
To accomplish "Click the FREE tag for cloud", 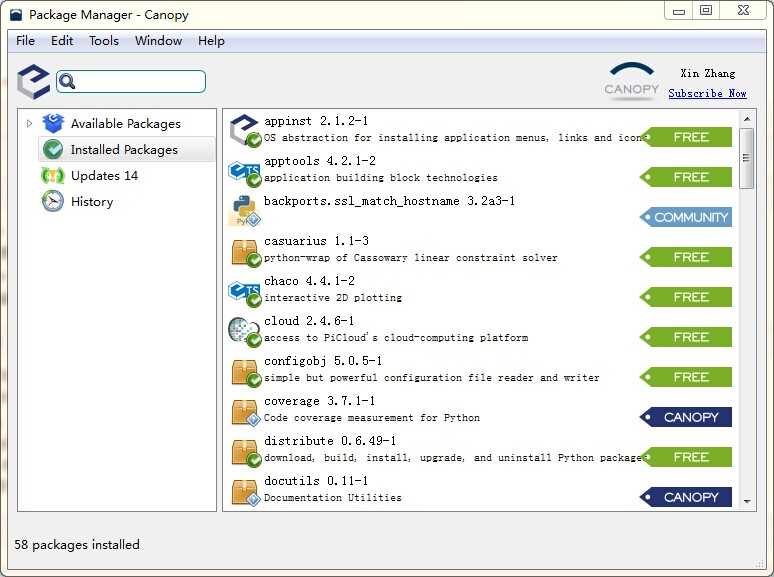I will click(x=686, y=337).
